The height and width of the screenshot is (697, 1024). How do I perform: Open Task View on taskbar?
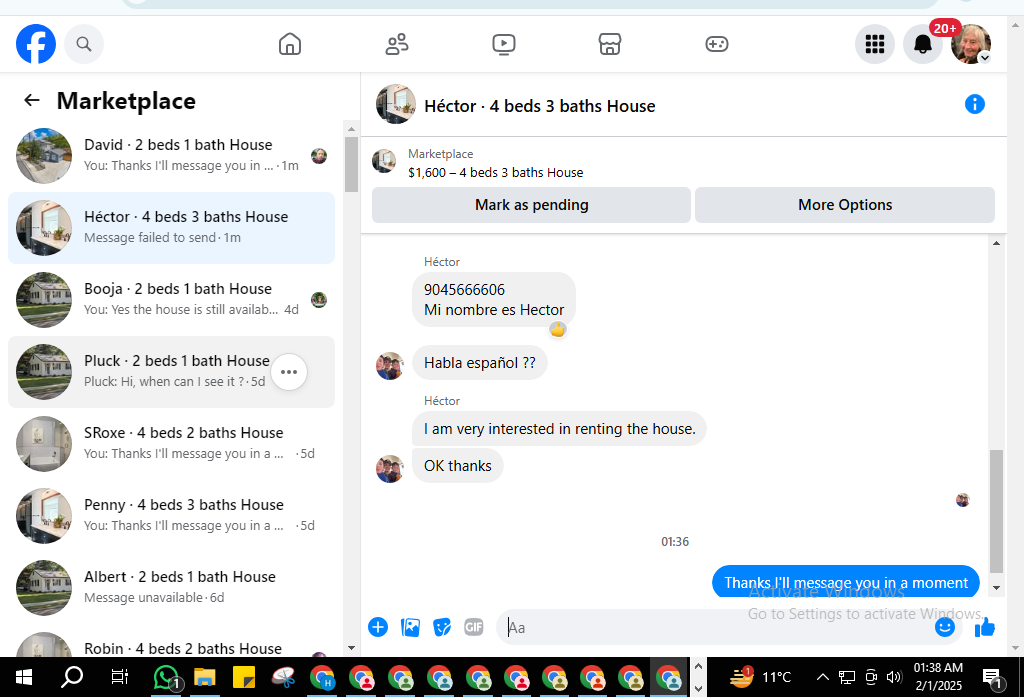pyautogui.click(x=120, y=677)
